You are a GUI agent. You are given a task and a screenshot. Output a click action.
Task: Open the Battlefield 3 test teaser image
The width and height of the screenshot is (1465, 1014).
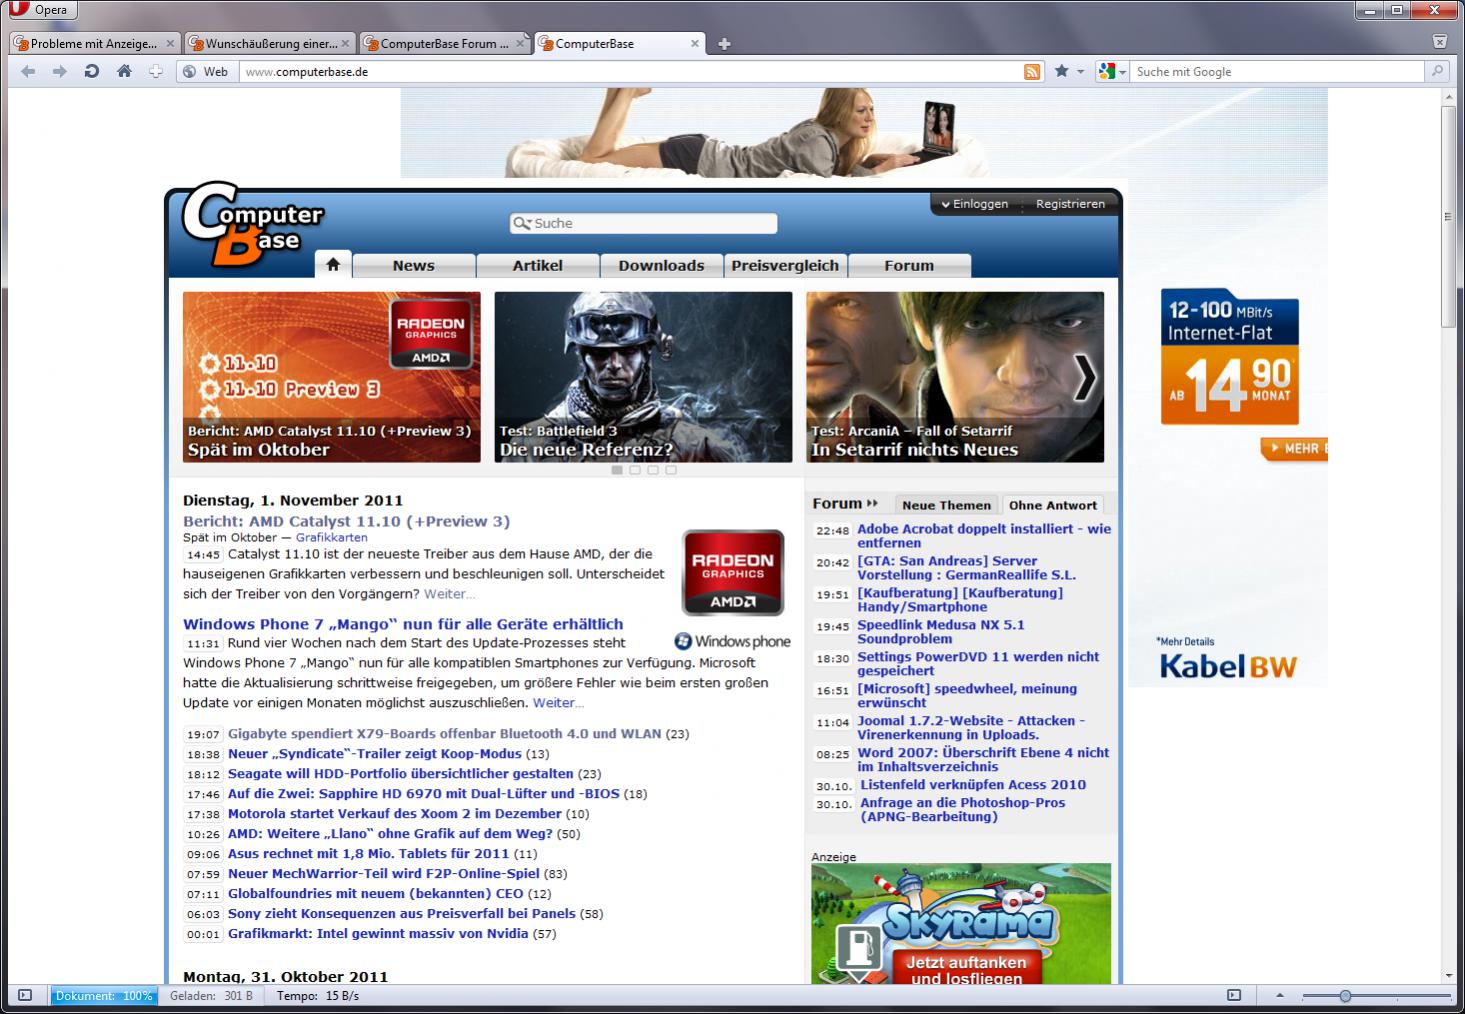(643, 377)
